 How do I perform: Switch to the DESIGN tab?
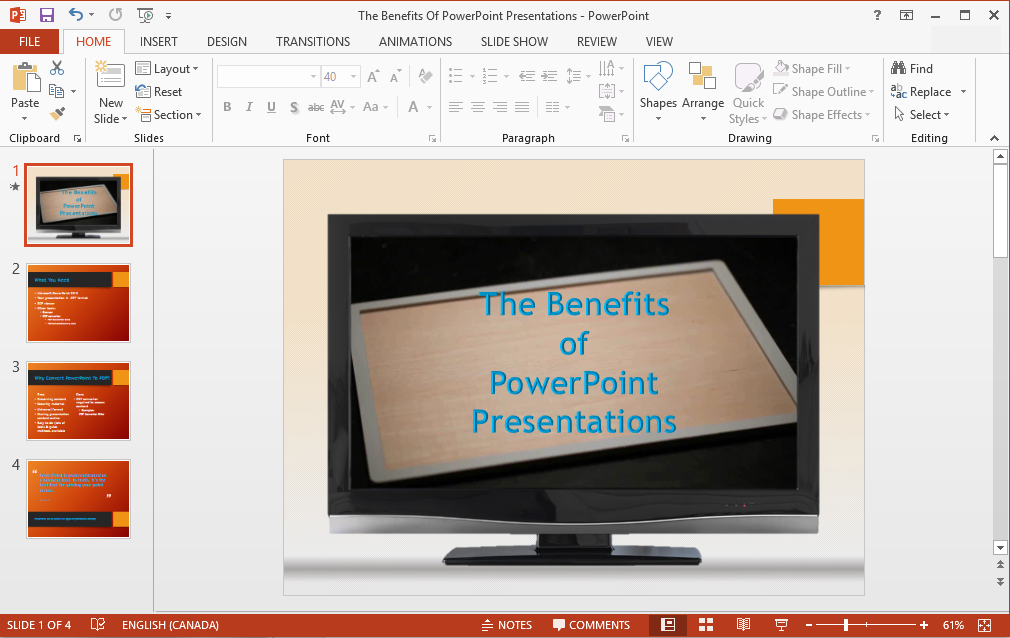[227, 42]
